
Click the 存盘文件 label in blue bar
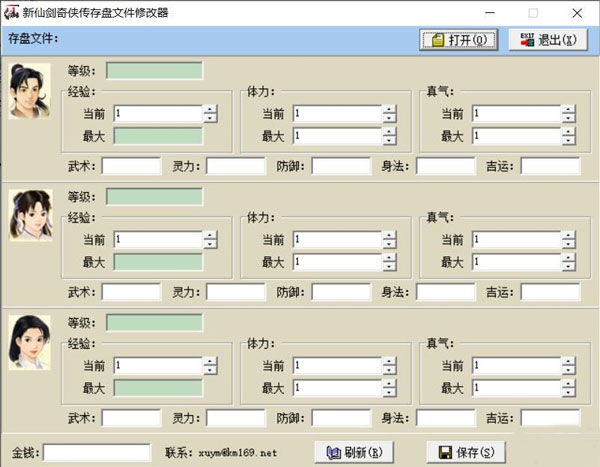pos(33,38)
